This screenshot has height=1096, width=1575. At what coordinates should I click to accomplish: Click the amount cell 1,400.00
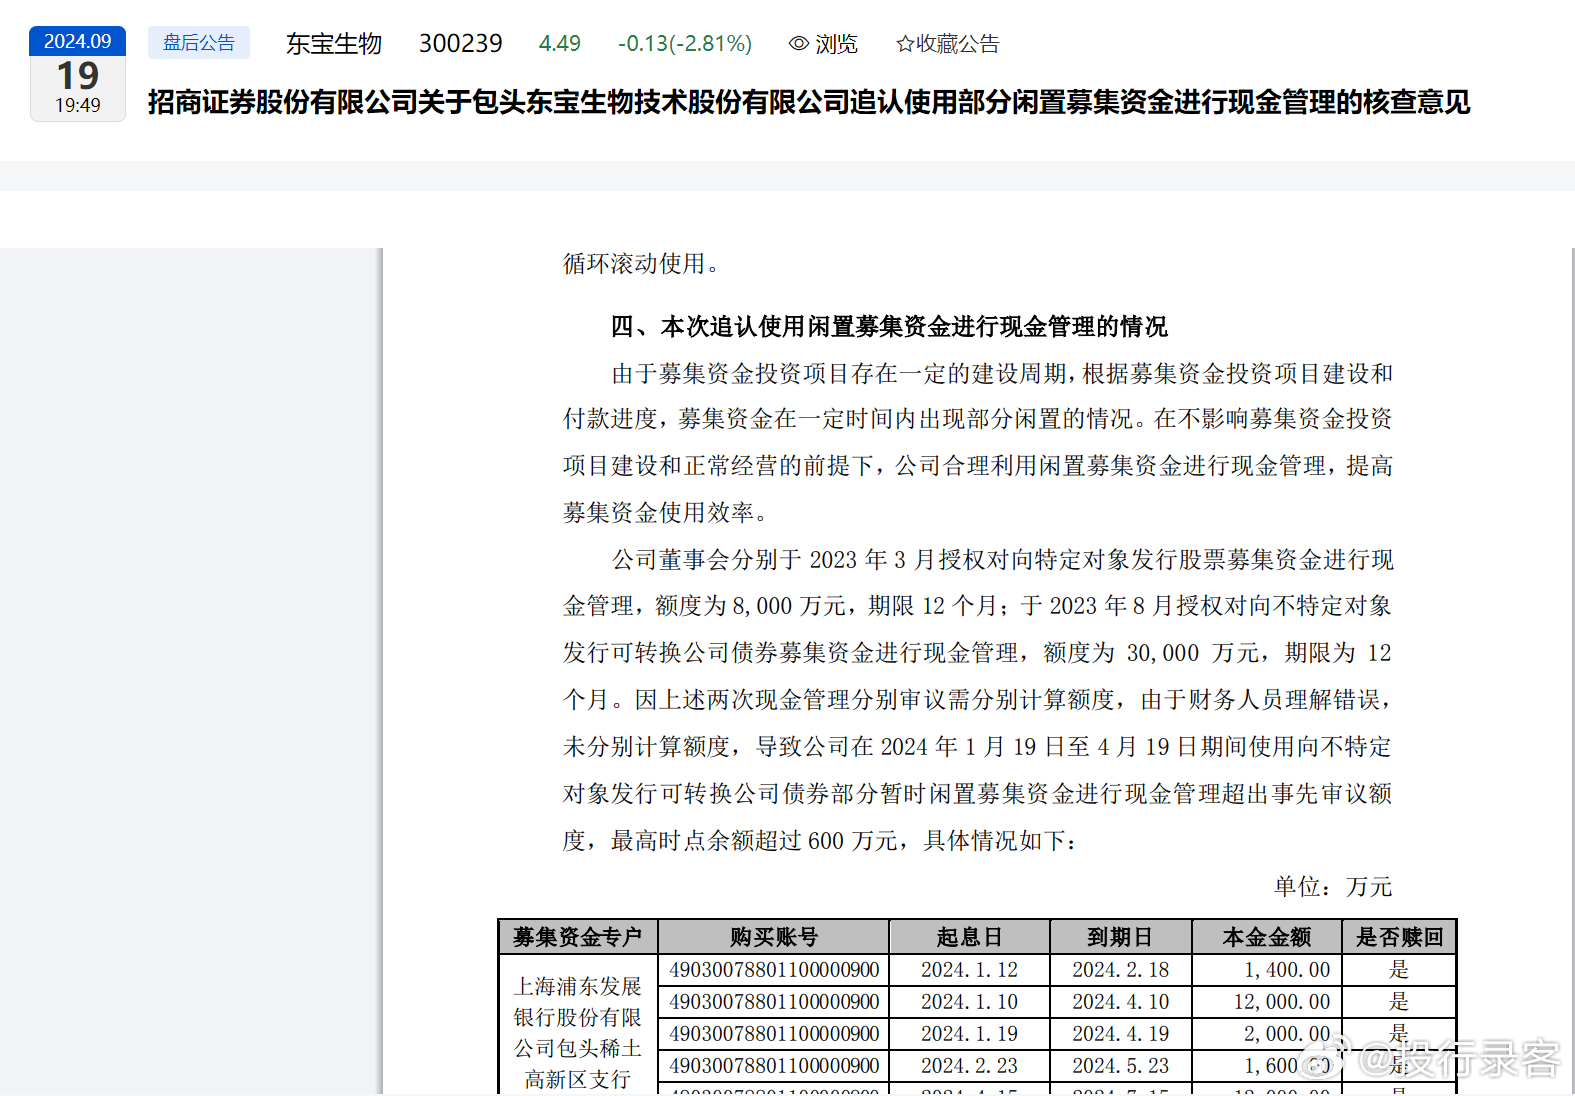(1266, 970)
